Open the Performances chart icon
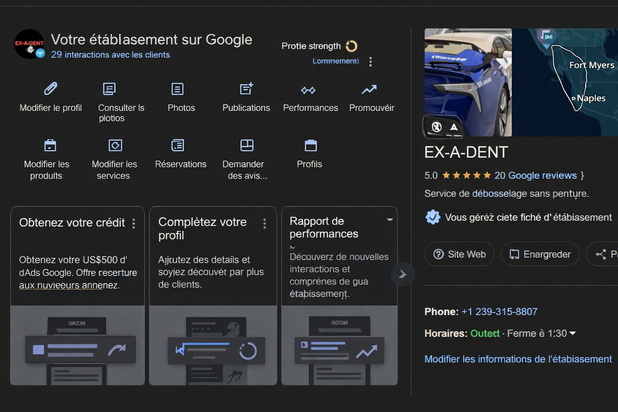This screenshot has height=412, width=618. (309, 89)
